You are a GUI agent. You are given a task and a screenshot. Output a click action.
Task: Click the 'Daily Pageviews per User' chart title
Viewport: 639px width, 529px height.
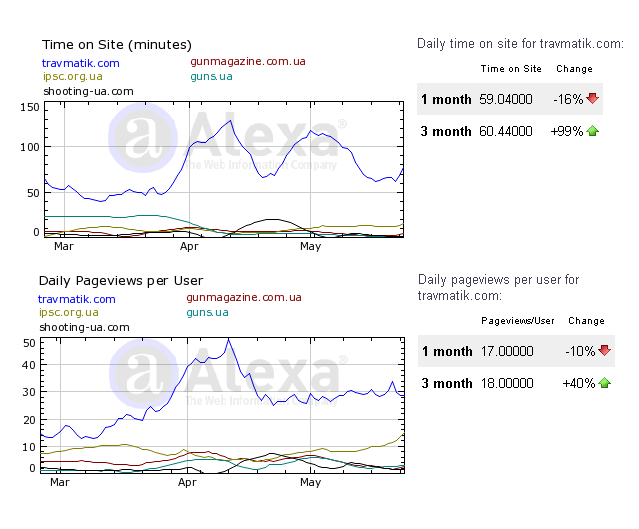click(x=121, y=281)
